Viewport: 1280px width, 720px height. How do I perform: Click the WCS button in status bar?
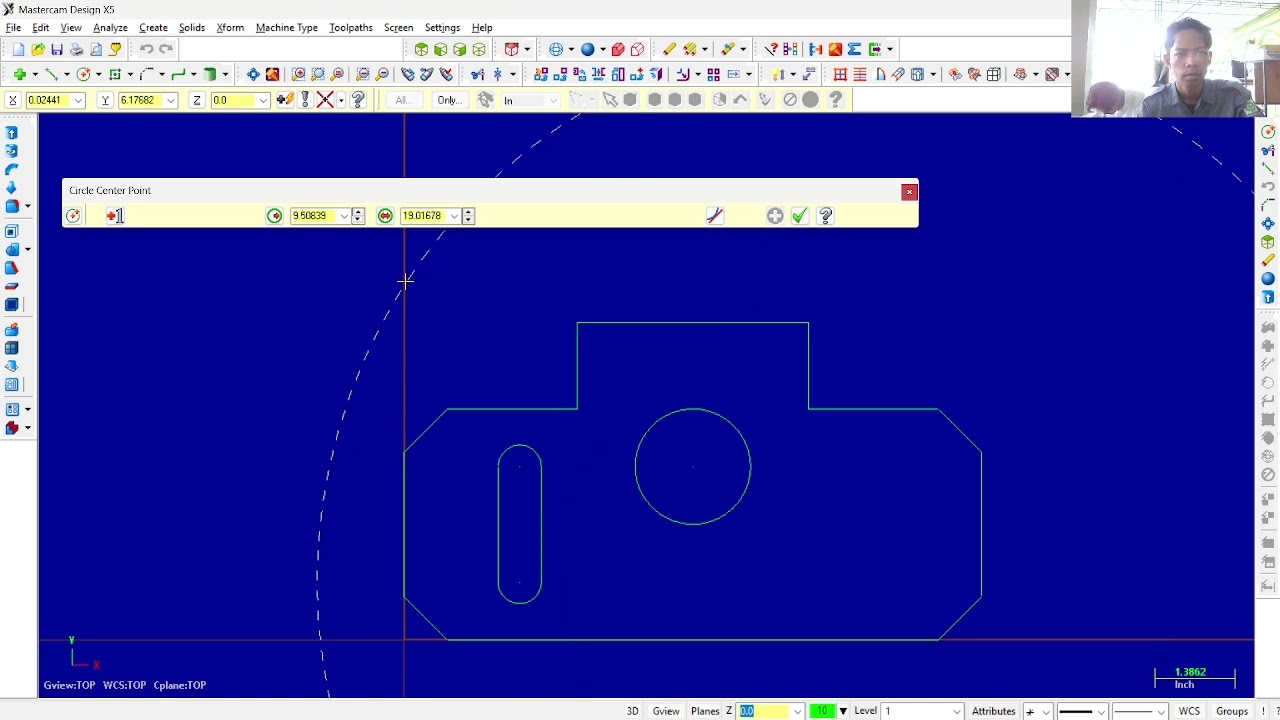coord(1189,711)
